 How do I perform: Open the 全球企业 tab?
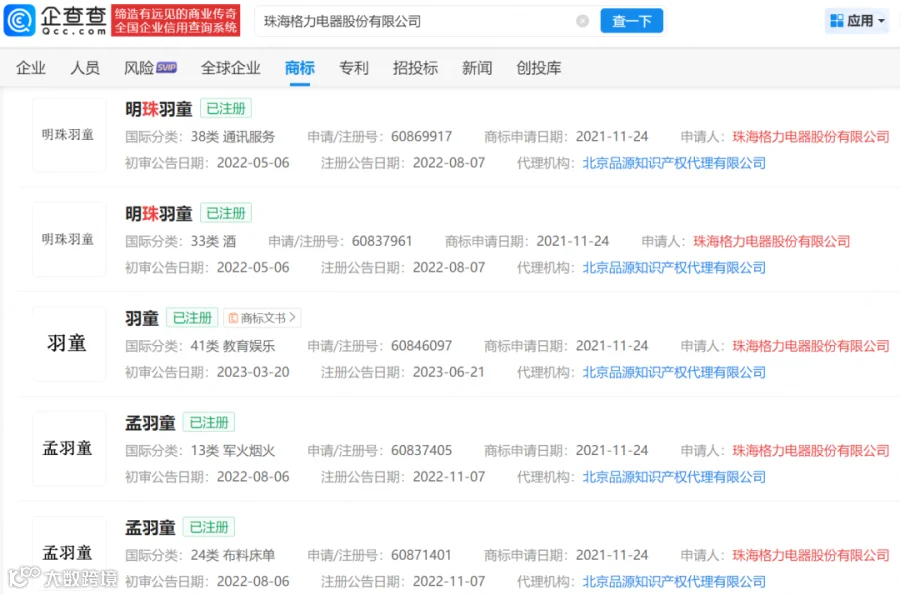coord(230,68)
